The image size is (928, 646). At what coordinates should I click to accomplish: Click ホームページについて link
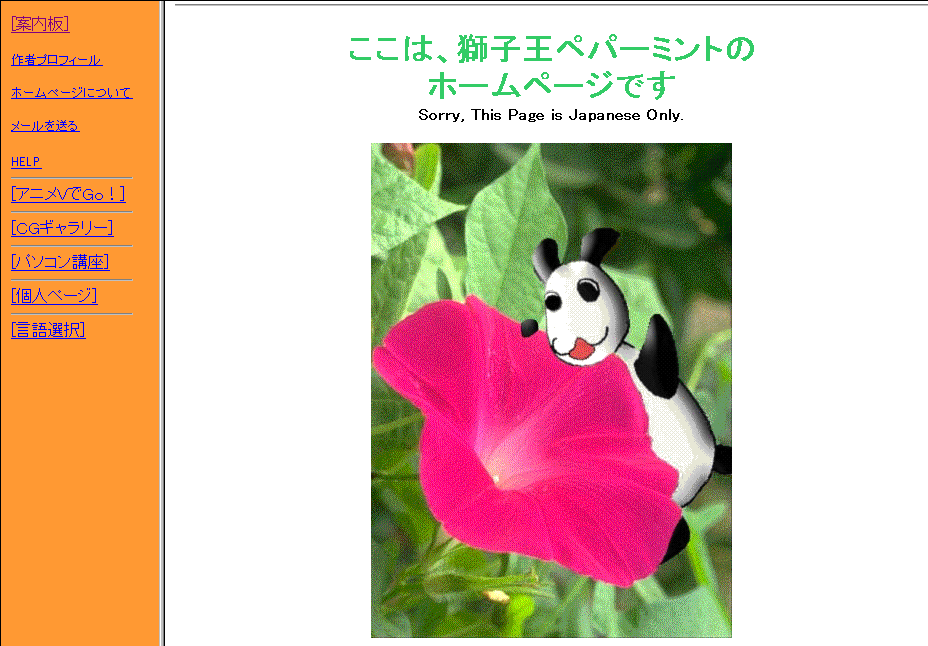pyautogui.click(x=72, y=93)
